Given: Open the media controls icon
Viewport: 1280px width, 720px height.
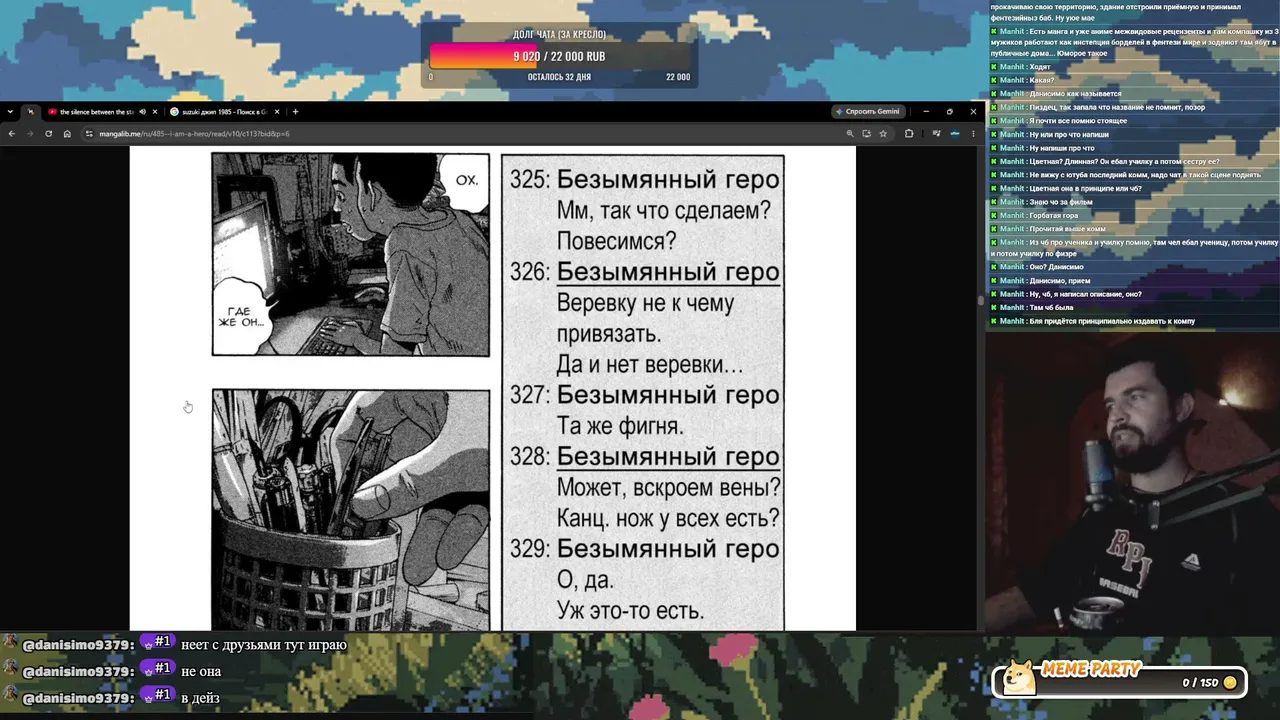Looking at the screenshot, I should 936,133.
